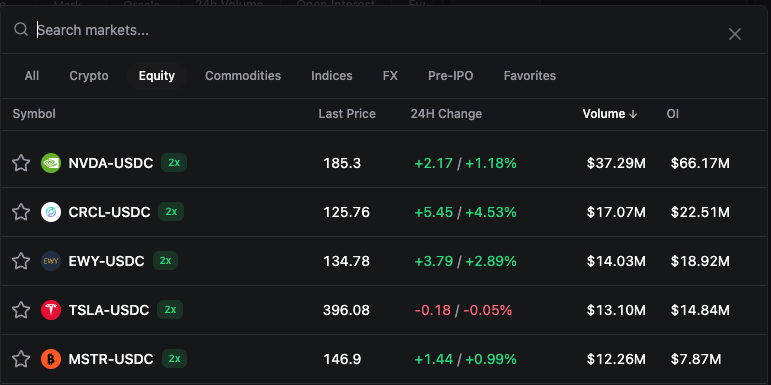Click the $13.10M volume value
The image size is (771, 385).
click(x=616, y=311)
